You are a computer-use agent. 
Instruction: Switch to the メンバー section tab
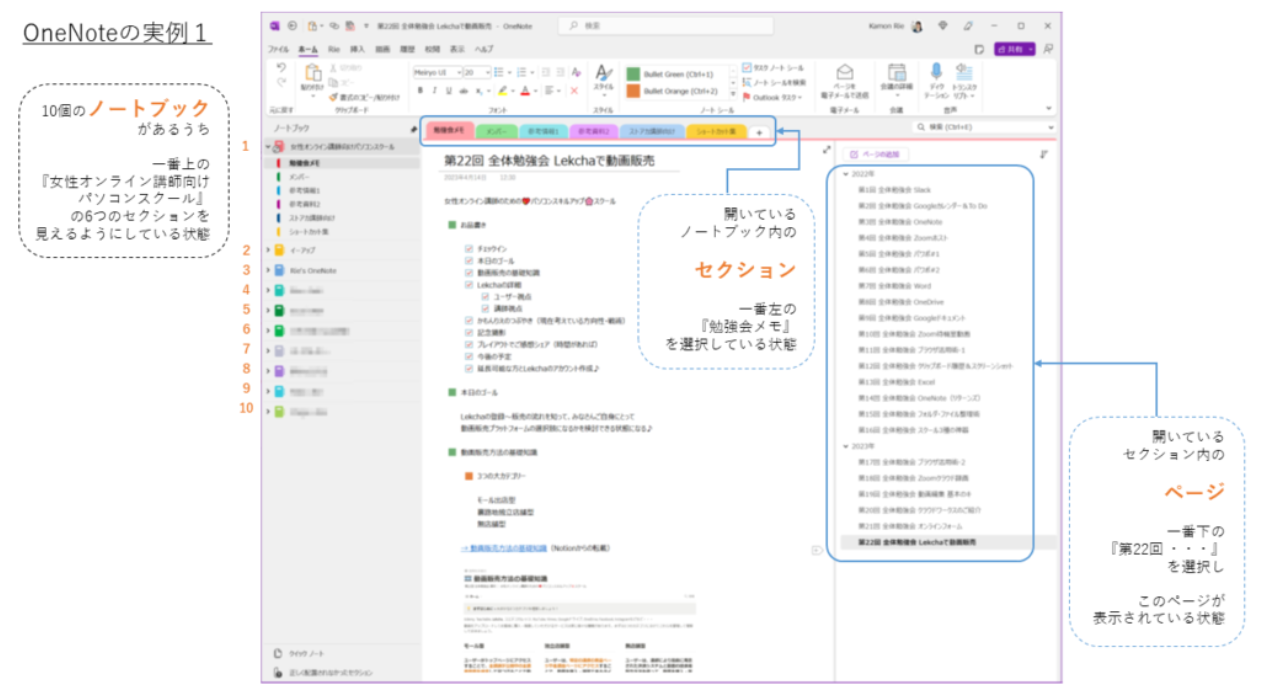pyautogui.click(x=494, y=131)
